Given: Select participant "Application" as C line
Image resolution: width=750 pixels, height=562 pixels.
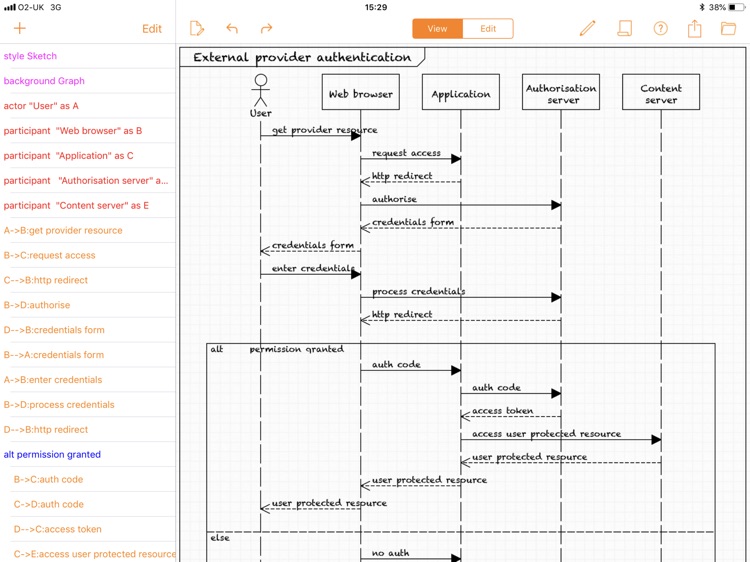Looking at the screenshot, I should [x=88, y=155].
